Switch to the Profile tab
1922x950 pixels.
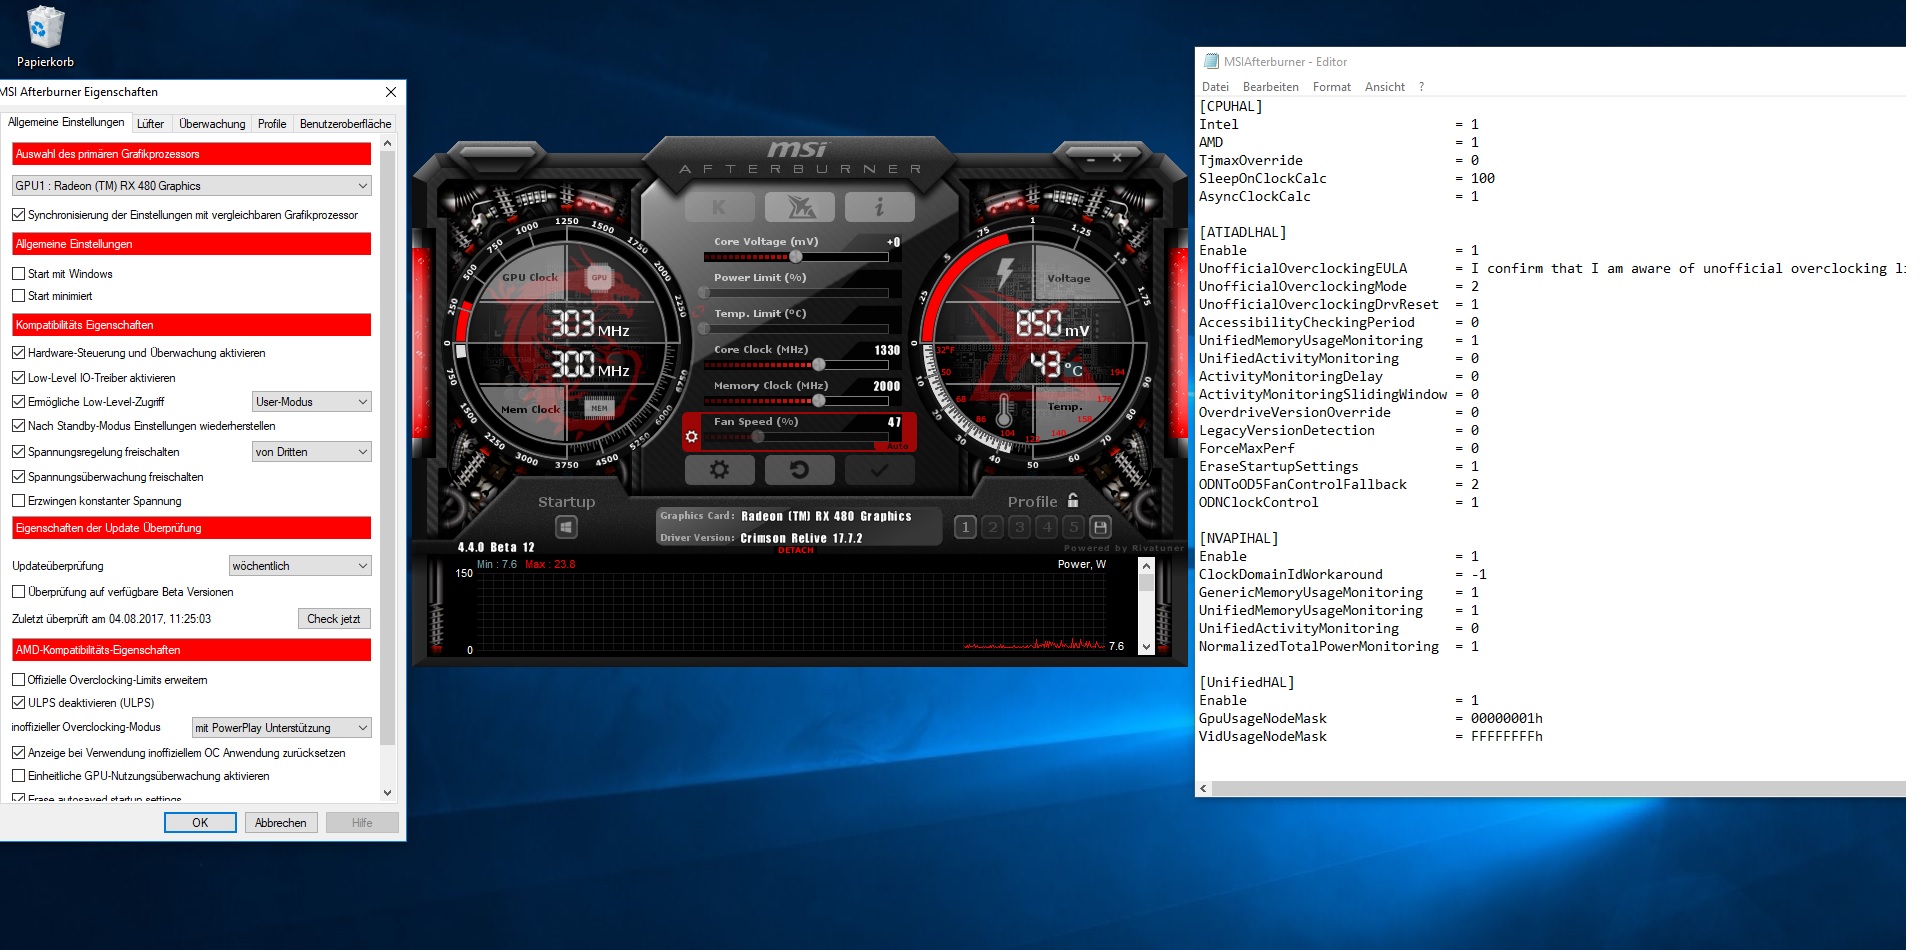click(272, 124)
